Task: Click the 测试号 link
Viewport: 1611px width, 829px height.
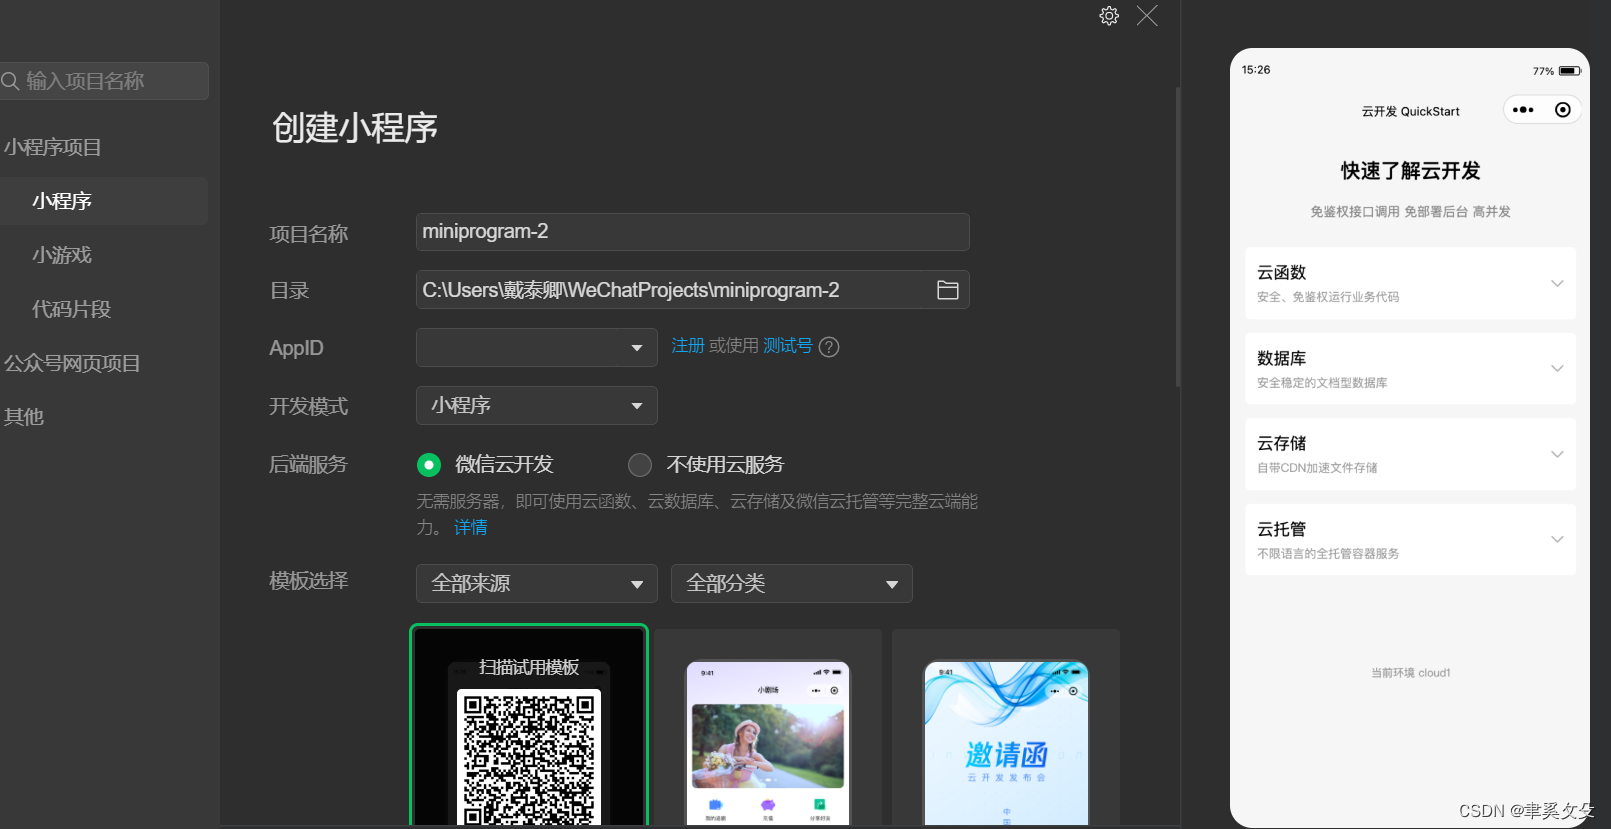Action: tap(788, 346)
